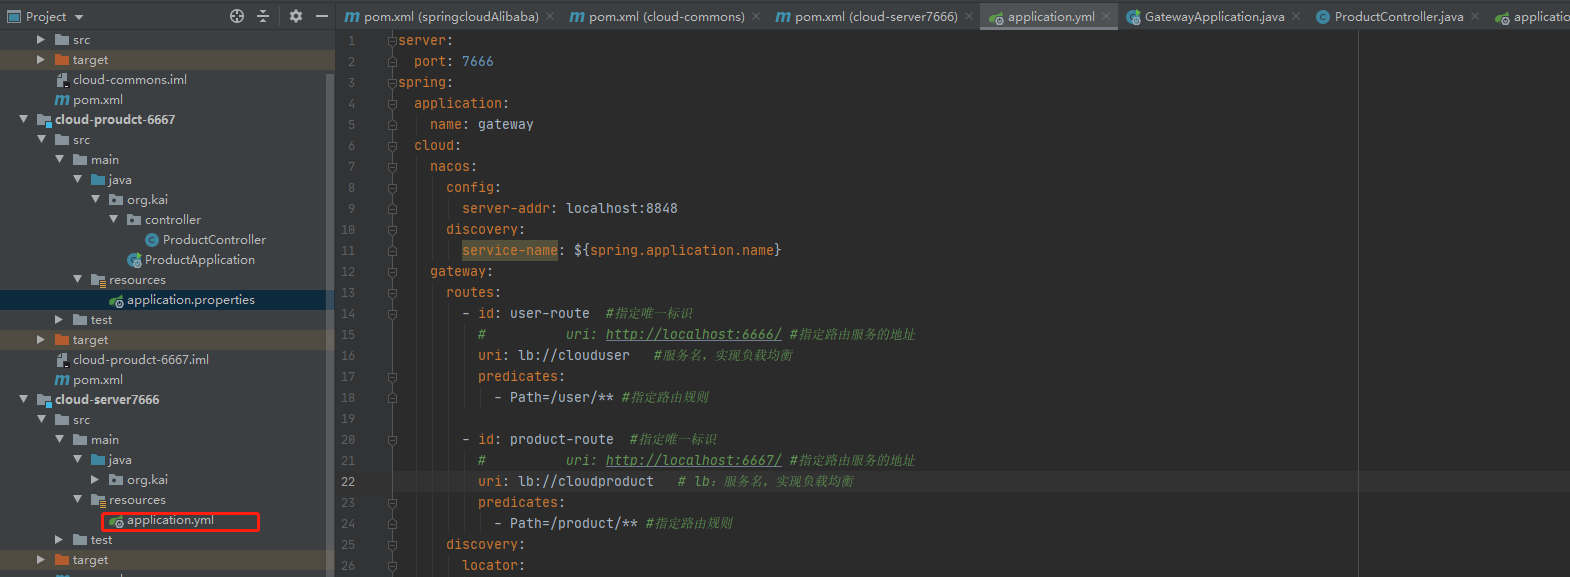Expand the collapsed org.kai package arrow
Screen dimensions: 1570x577
click(x=95, y=479)
